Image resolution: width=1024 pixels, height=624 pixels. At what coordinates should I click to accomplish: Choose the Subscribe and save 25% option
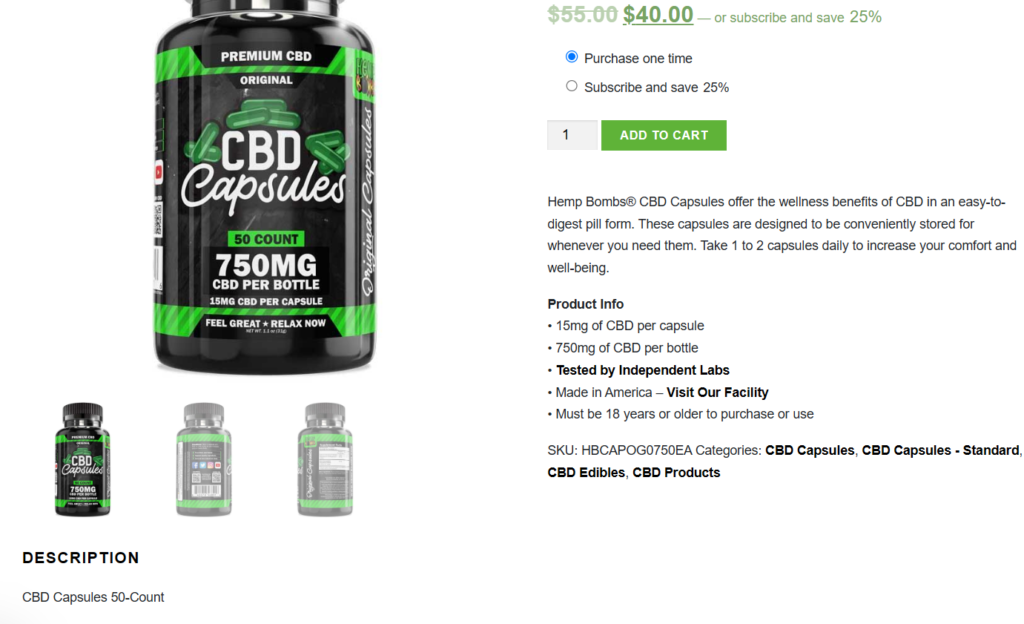click(x=571, y=86)
